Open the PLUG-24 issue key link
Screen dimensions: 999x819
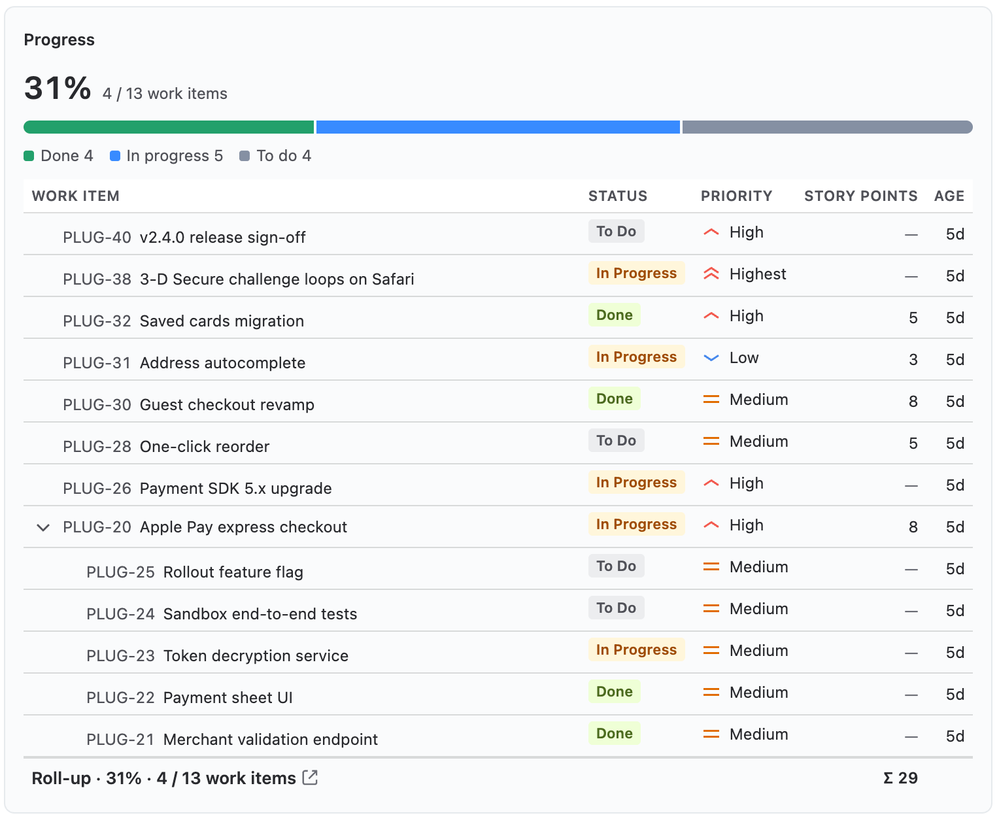pyautogui.click(x=120, y=614)
